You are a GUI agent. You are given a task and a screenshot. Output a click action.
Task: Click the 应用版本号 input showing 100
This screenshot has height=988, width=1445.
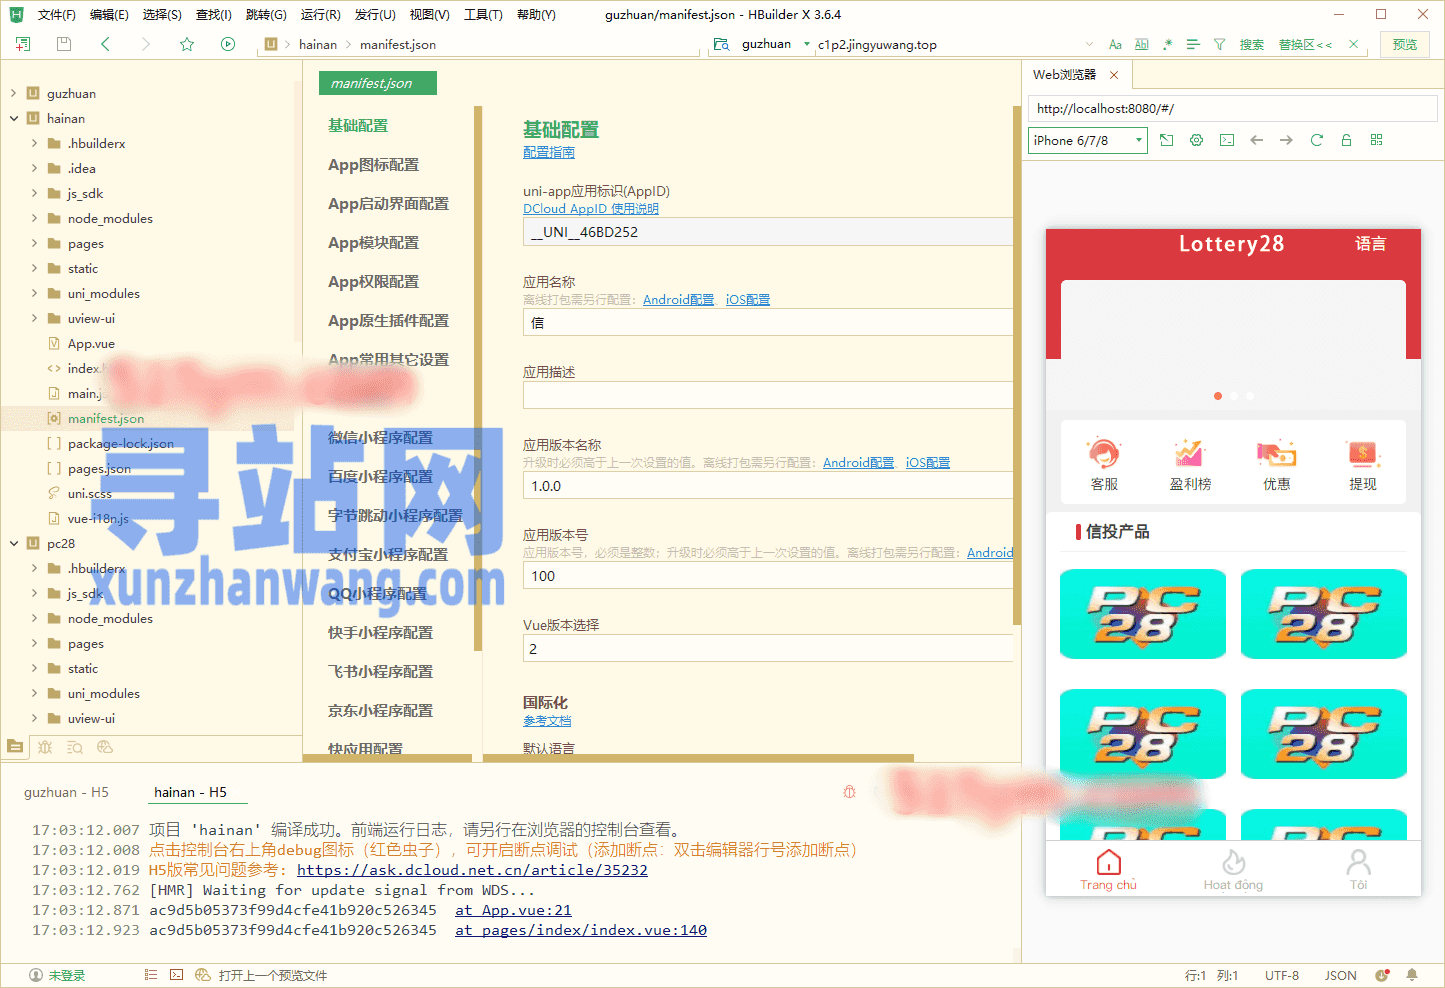click(x=767, y=576)
